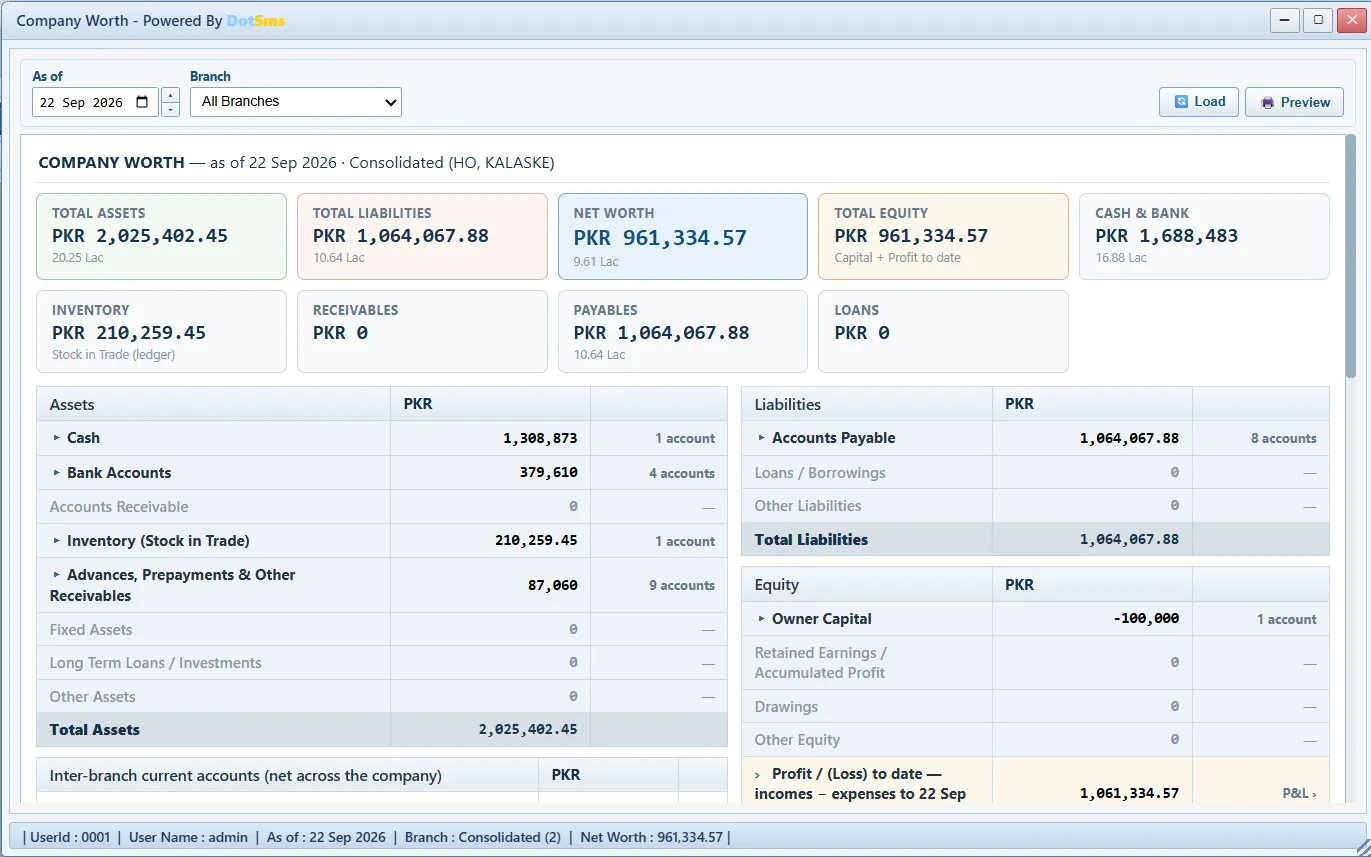
Task: Click the Loans / Borrowings row label
Action: [x=820, y=473]
